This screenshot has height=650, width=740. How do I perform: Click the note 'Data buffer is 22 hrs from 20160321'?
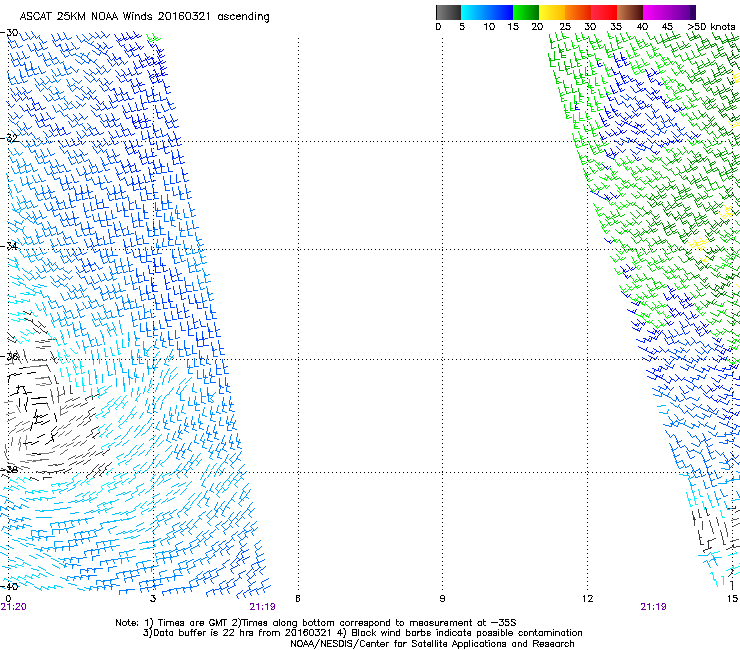242,633
